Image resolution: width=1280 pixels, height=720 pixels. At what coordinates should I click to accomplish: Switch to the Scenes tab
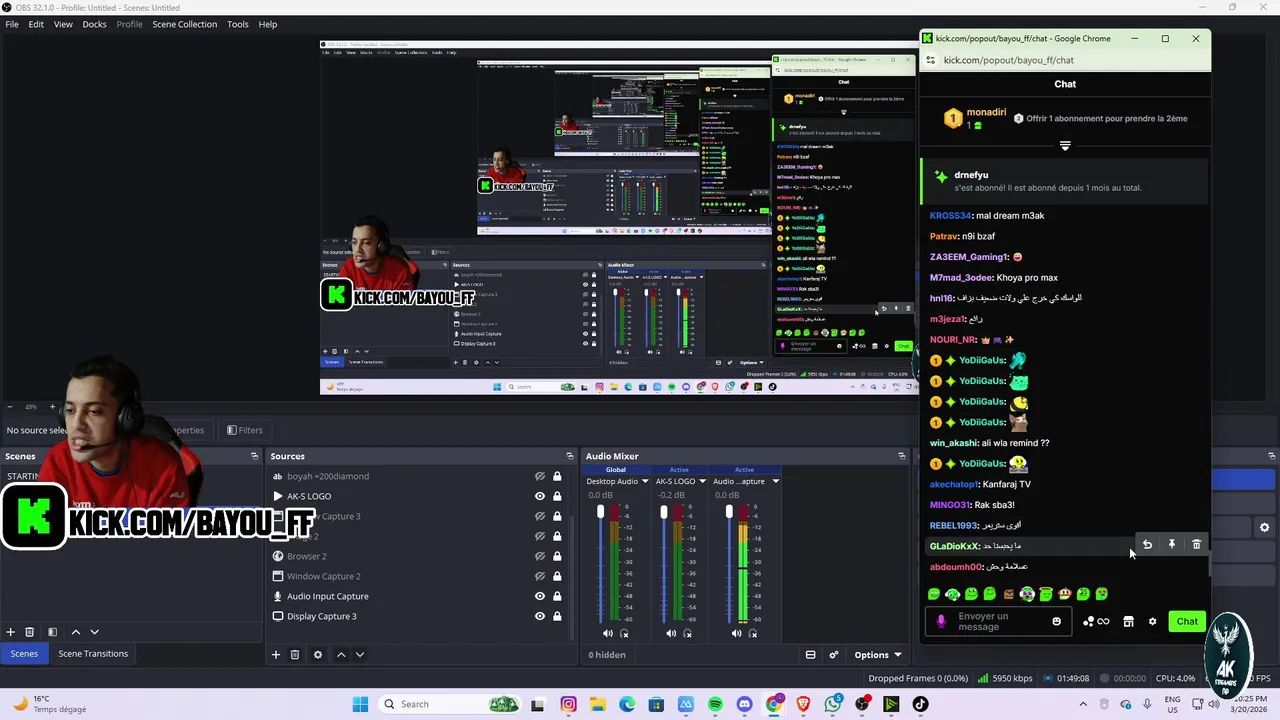[24, 654]
